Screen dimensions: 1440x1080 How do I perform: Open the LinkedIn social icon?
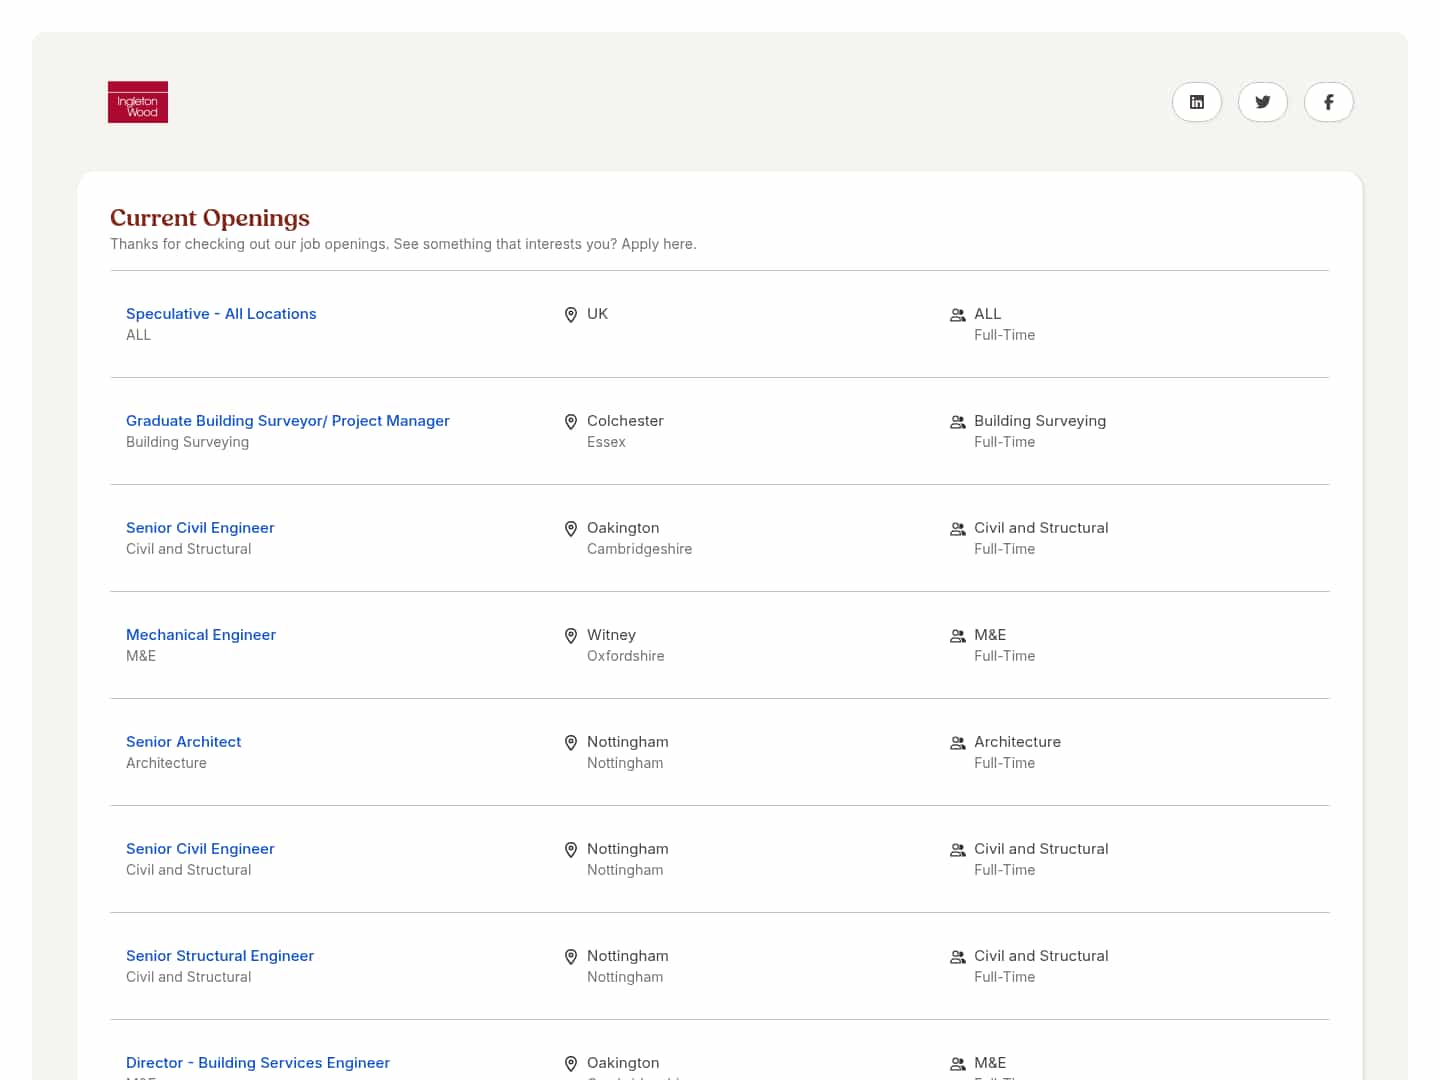click(1196, 102)
